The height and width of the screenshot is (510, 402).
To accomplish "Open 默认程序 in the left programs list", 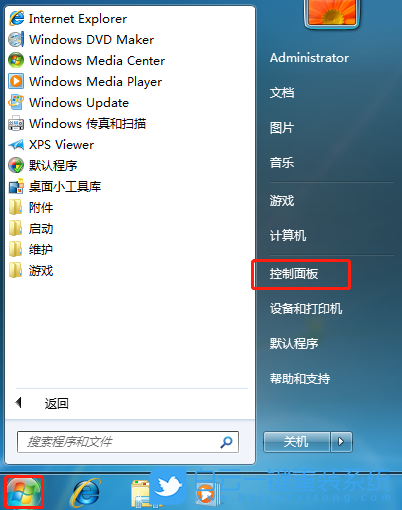I will [x=43, y=165].
